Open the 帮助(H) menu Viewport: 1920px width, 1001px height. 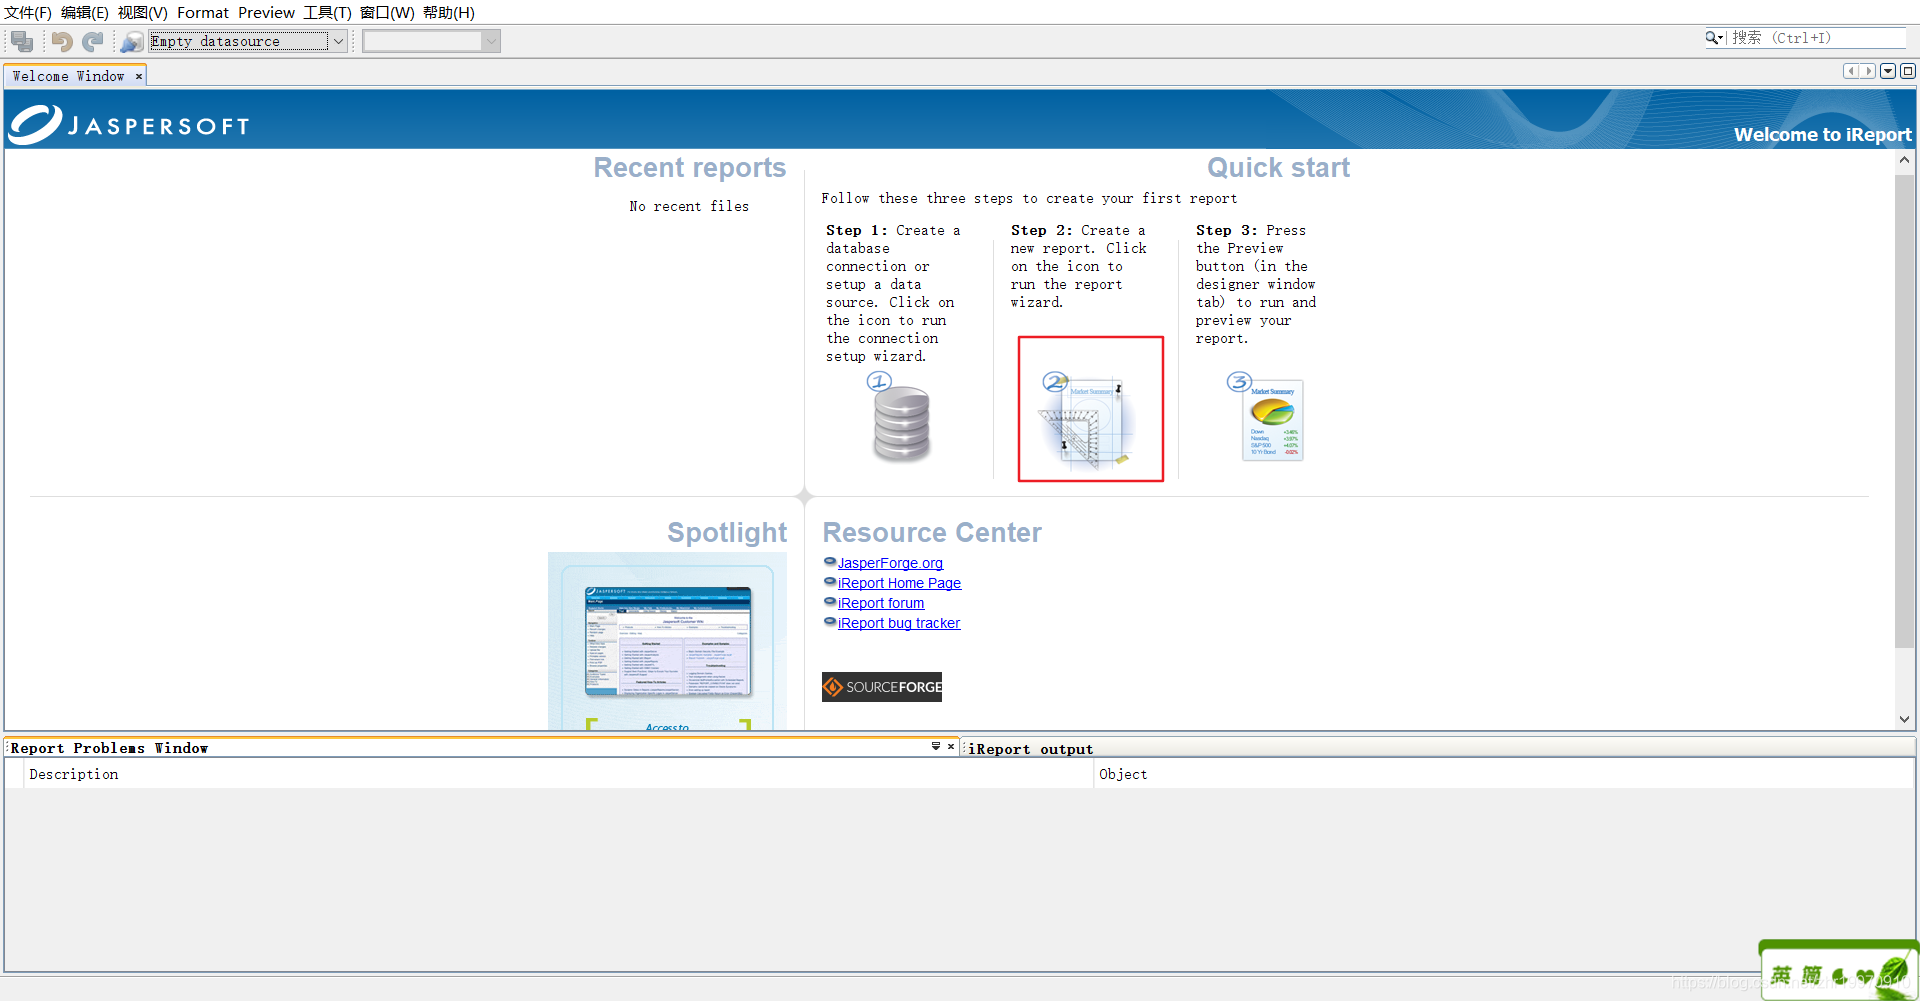[449, 13]
